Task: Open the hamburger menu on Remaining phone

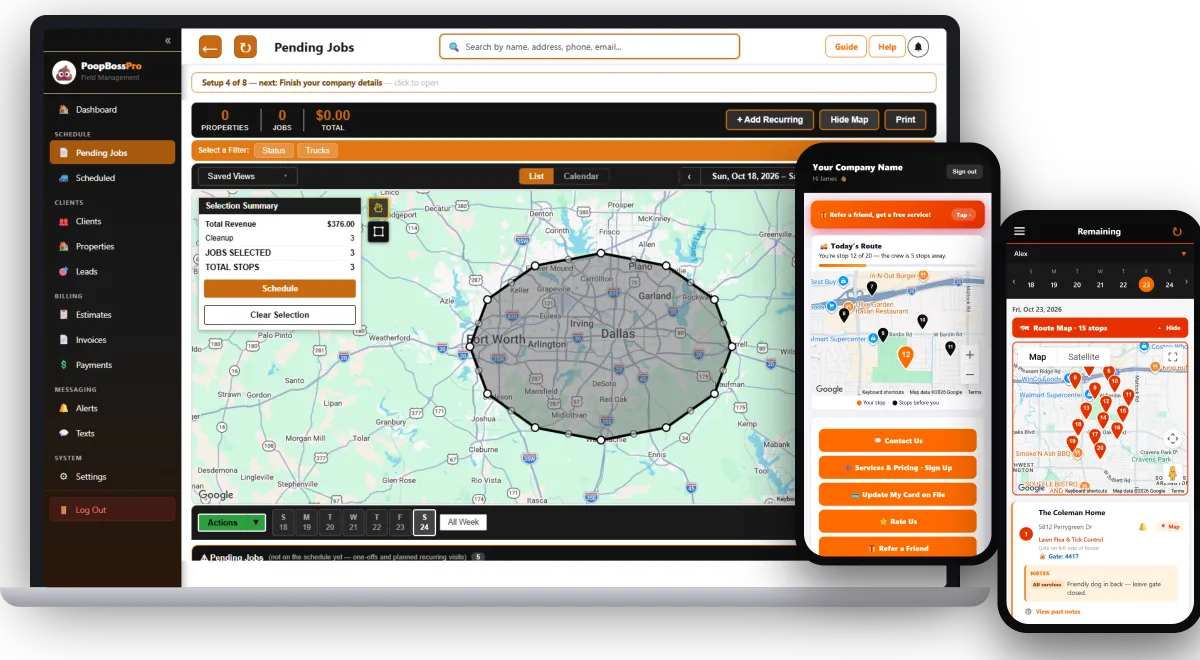Action: point(1019,231)
